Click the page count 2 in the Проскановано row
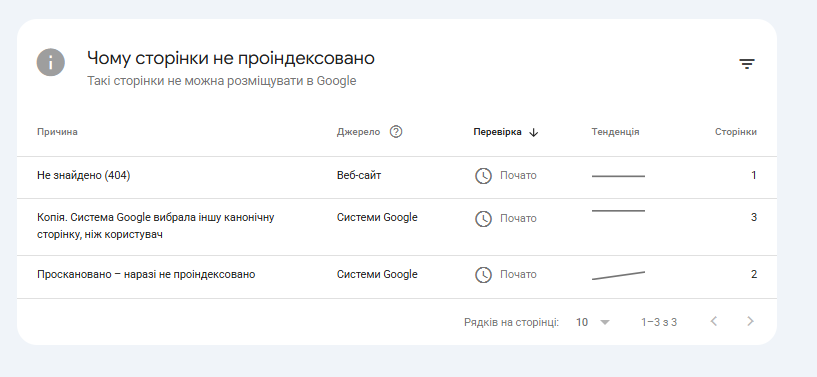817x377 pixels. coord(753,274)
